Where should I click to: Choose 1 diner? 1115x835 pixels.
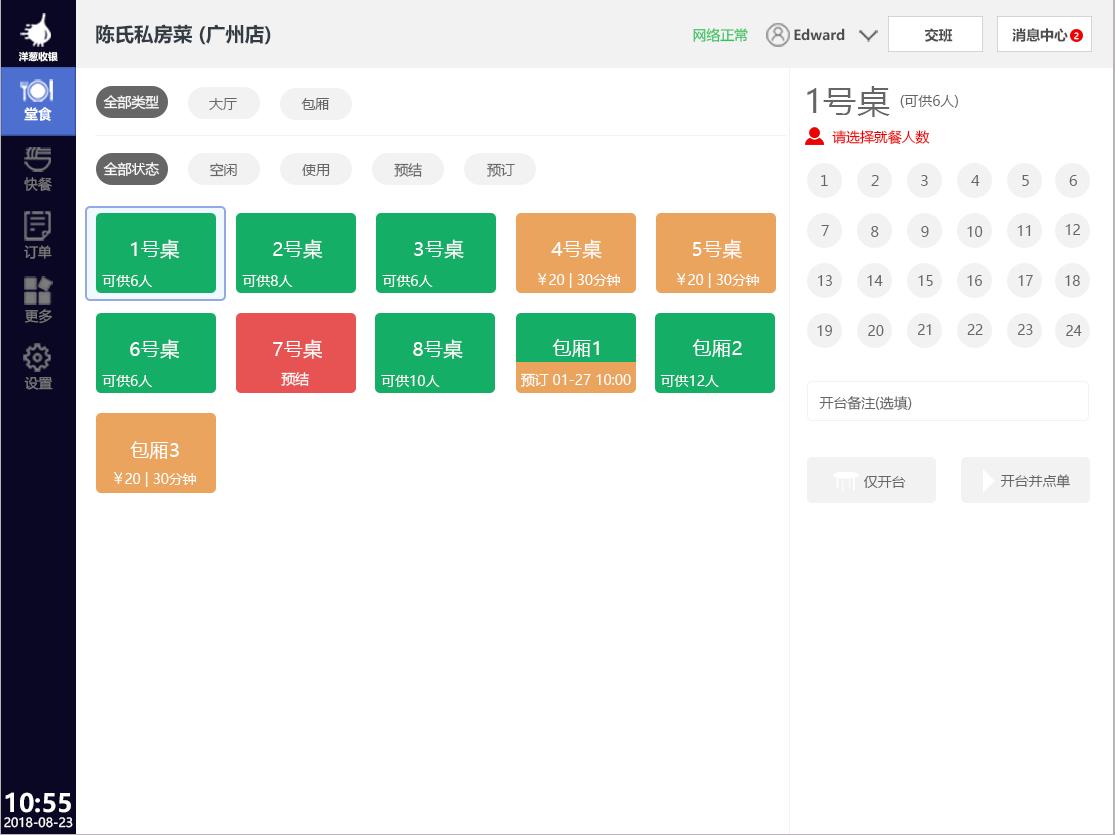[x=824, y=181]
